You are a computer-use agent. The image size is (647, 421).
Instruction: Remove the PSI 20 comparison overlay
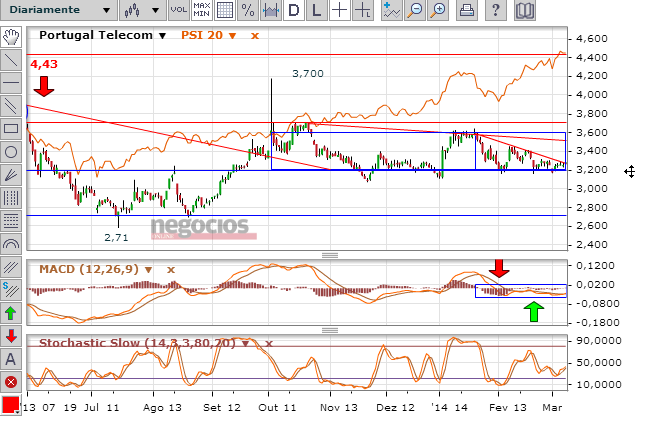coord(255,36)
